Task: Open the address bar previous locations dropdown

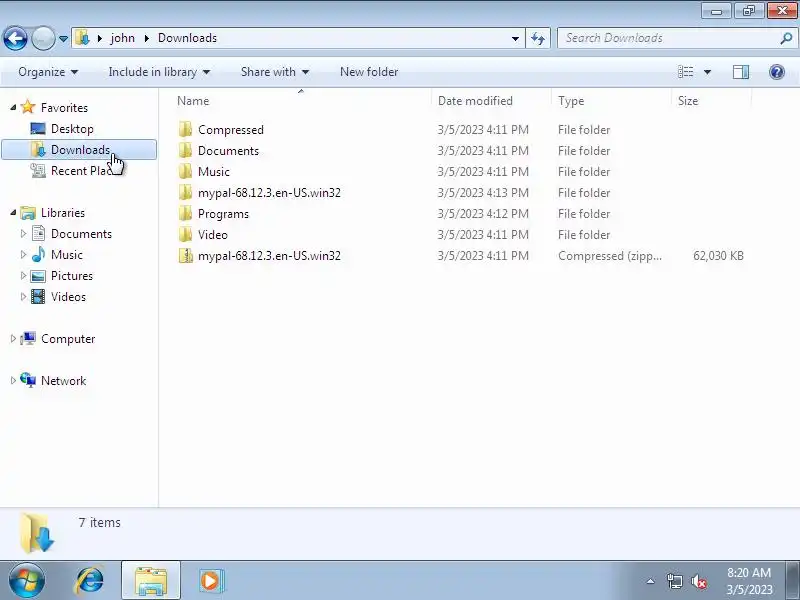Action: (x=515, y=38)
